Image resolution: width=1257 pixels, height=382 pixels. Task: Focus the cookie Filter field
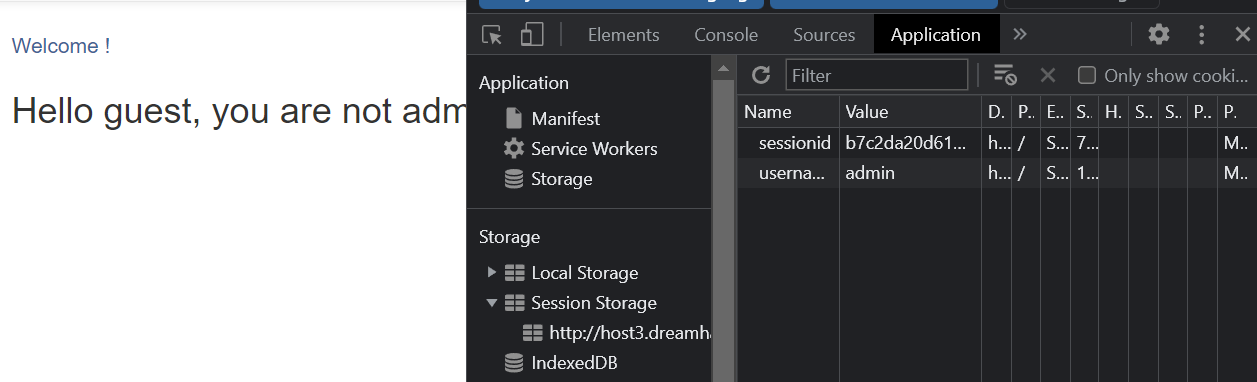pos(877,75)
